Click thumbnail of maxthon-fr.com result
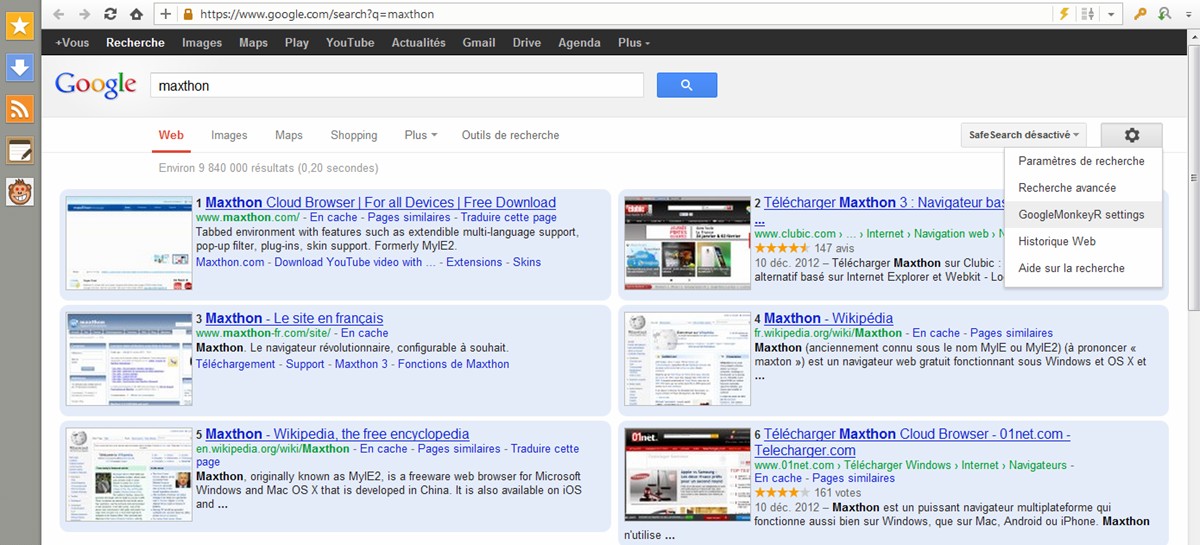This screenshot has height=545, width=1200. (128, 359)
